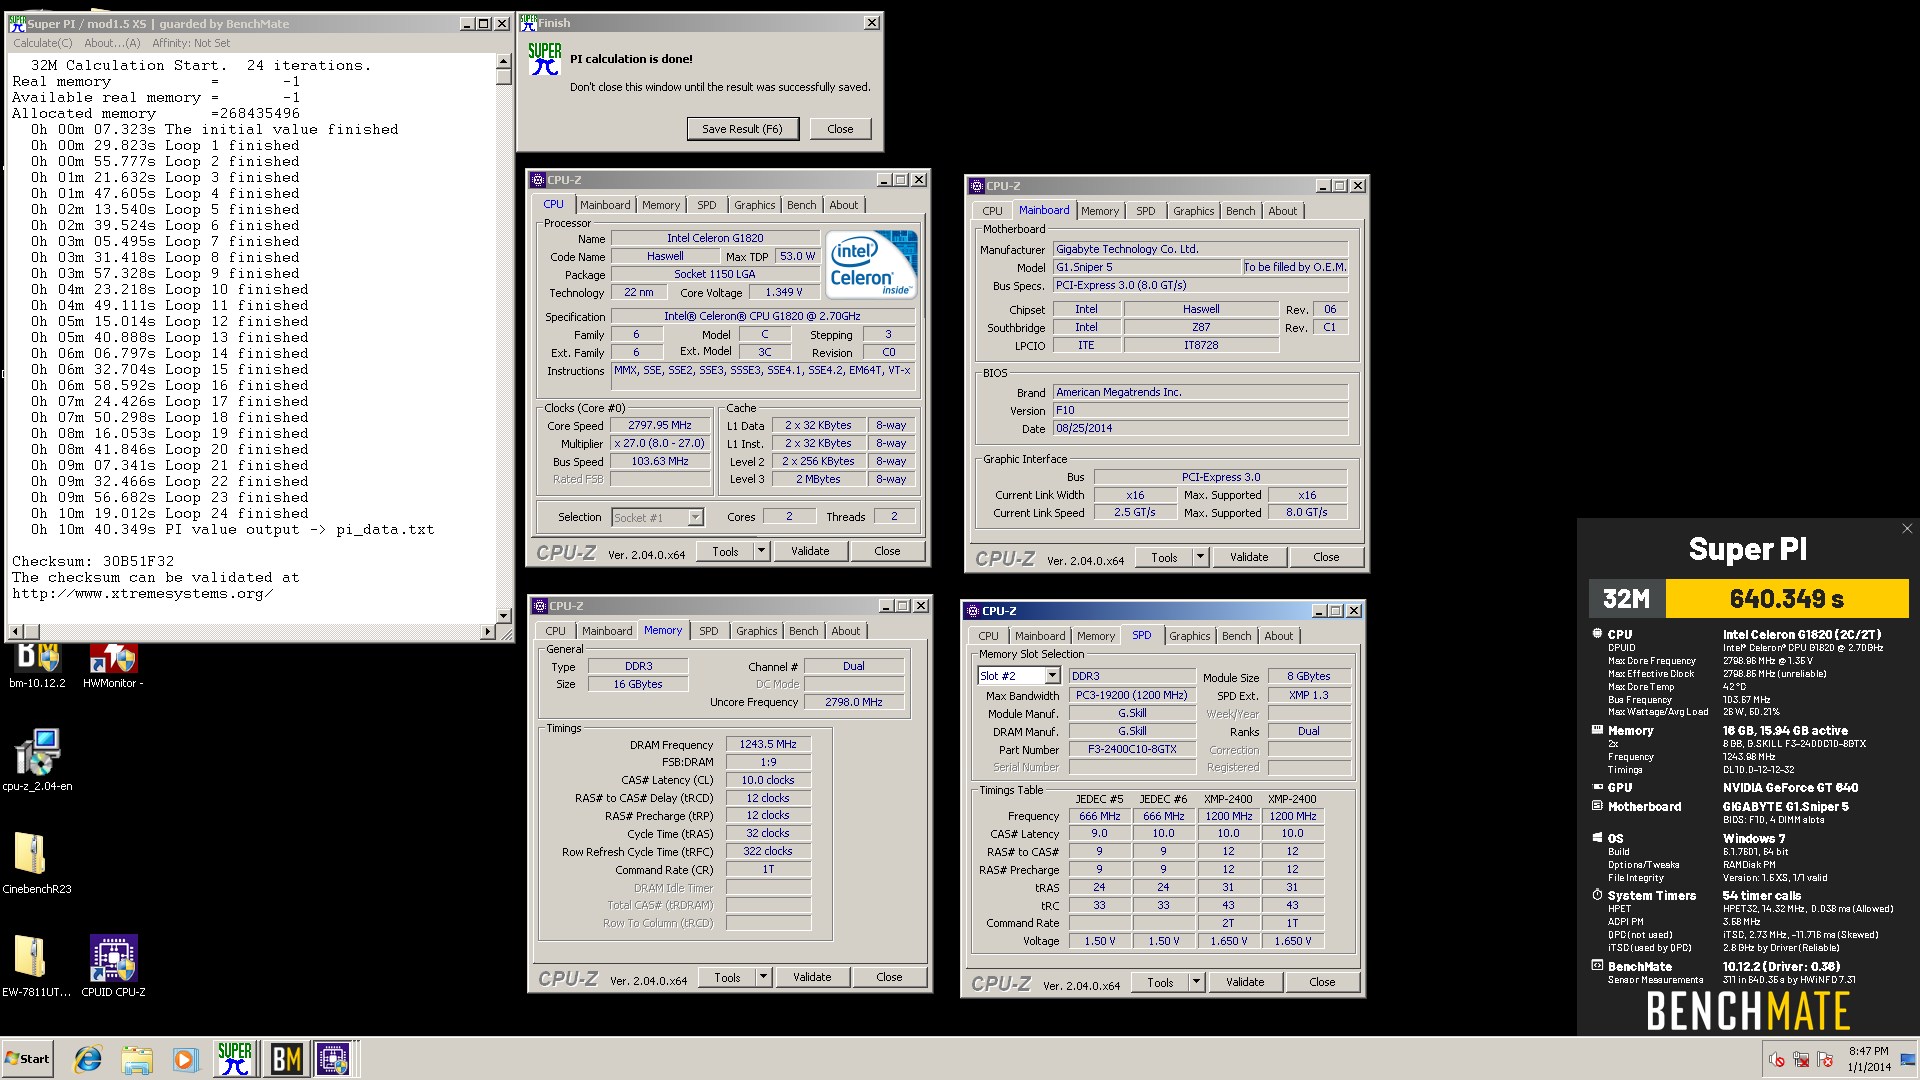The width and height of the screenshot is (1920, 1080).
Task: Click the Bus Speed value 103.63 MHz
Action: coord(660,461)
